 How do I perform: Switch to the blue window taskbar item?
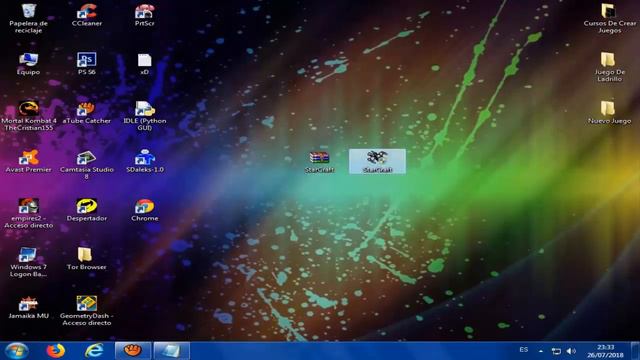[171, 351]
